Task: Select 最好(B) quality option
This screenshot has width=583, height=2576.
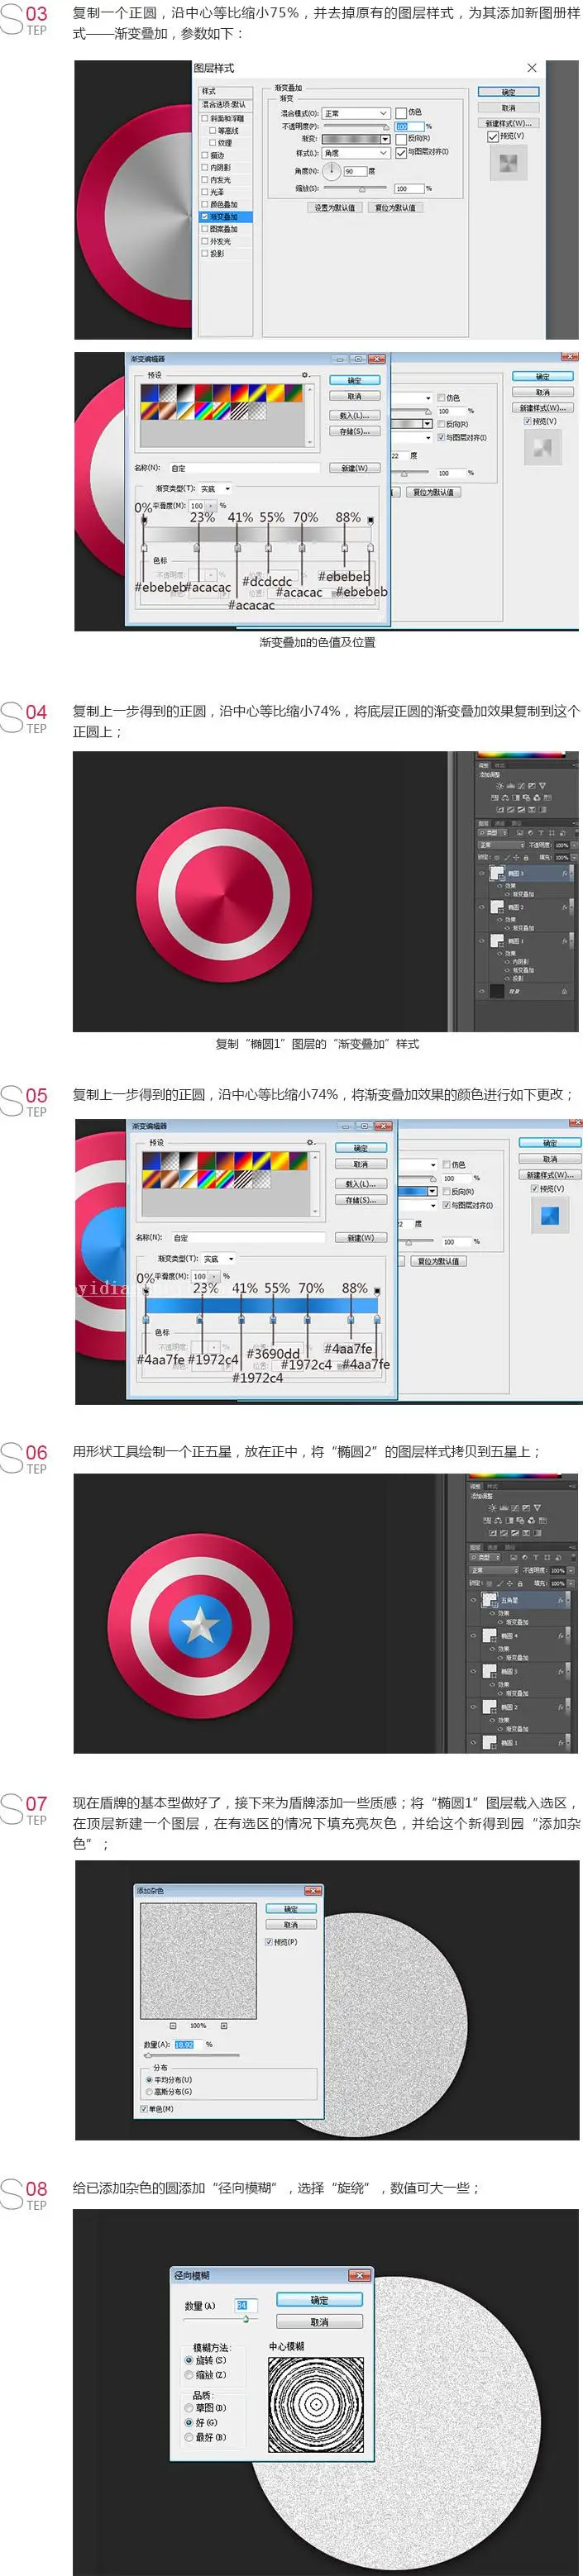Action: coord(189,2437)
